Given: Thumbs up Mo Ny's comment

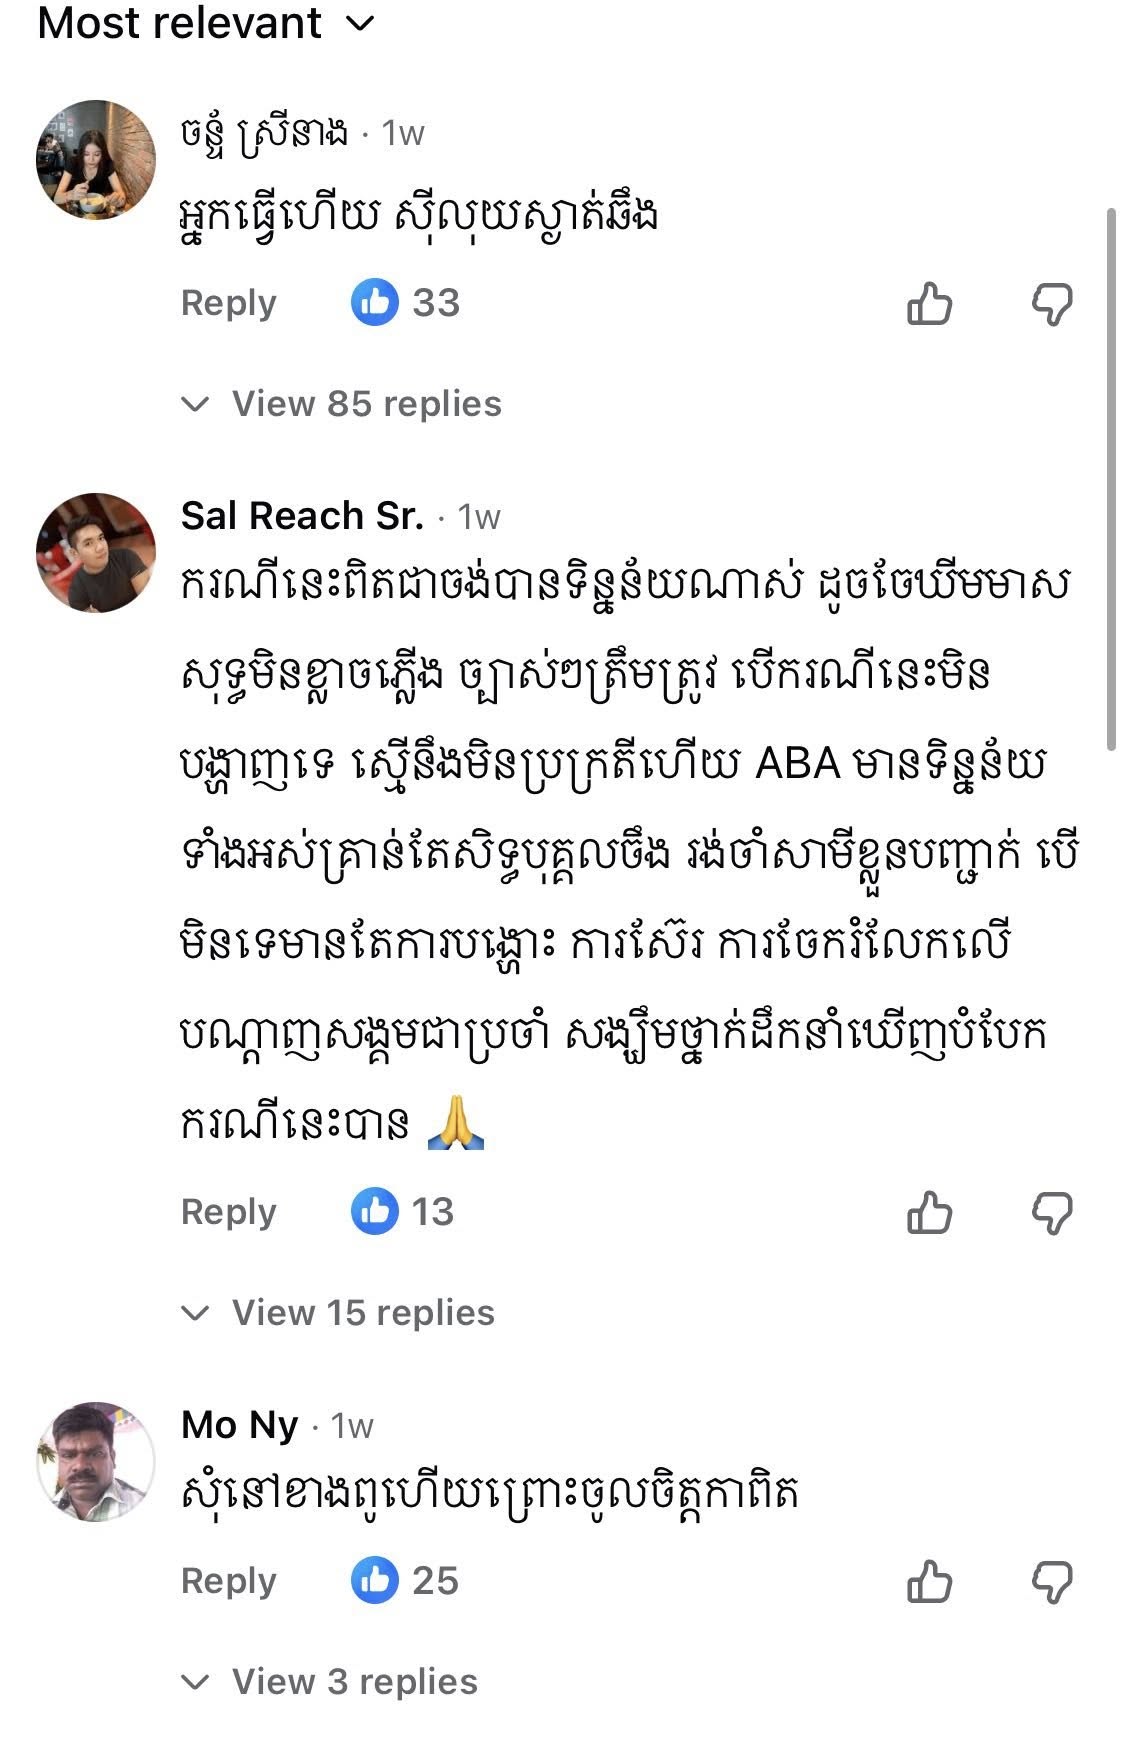Looking at the screenshot, I should pyautogui.click(x=929, y=1582).
